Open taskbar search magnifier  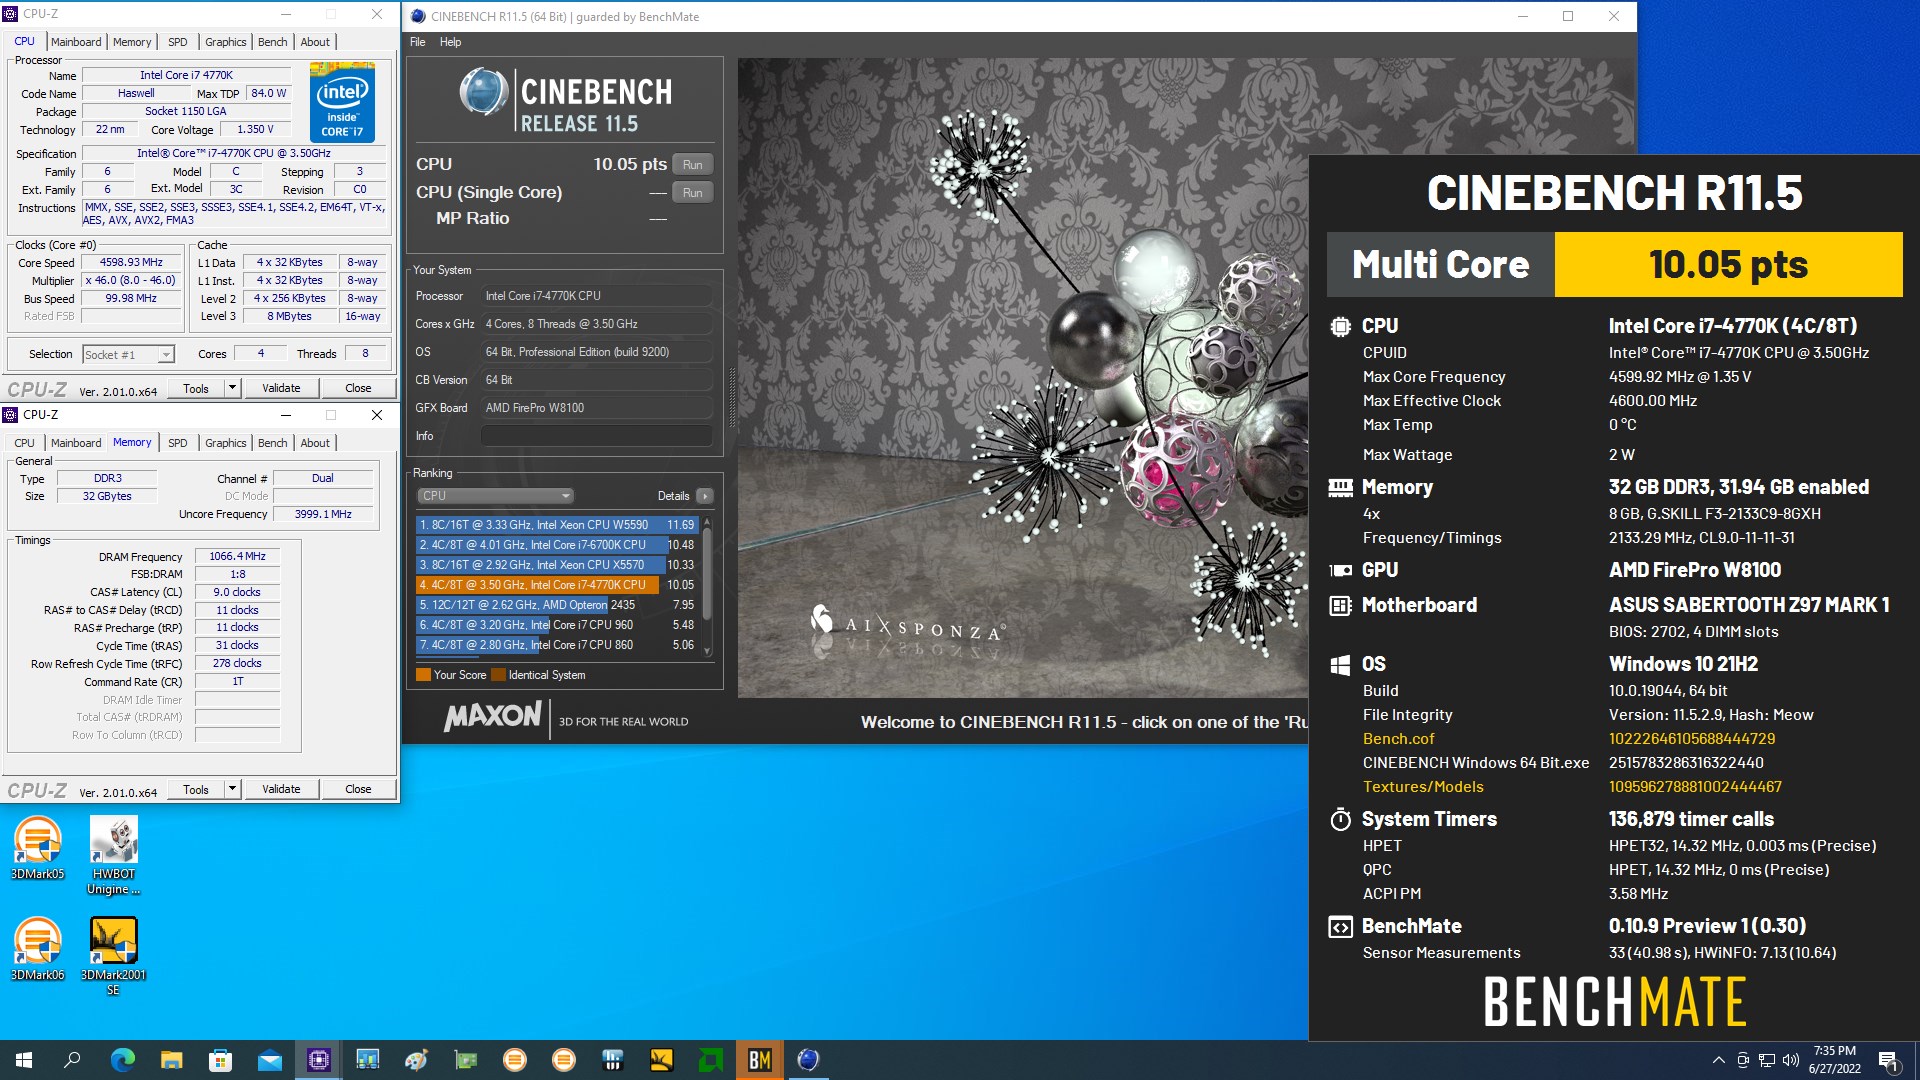72,1060
